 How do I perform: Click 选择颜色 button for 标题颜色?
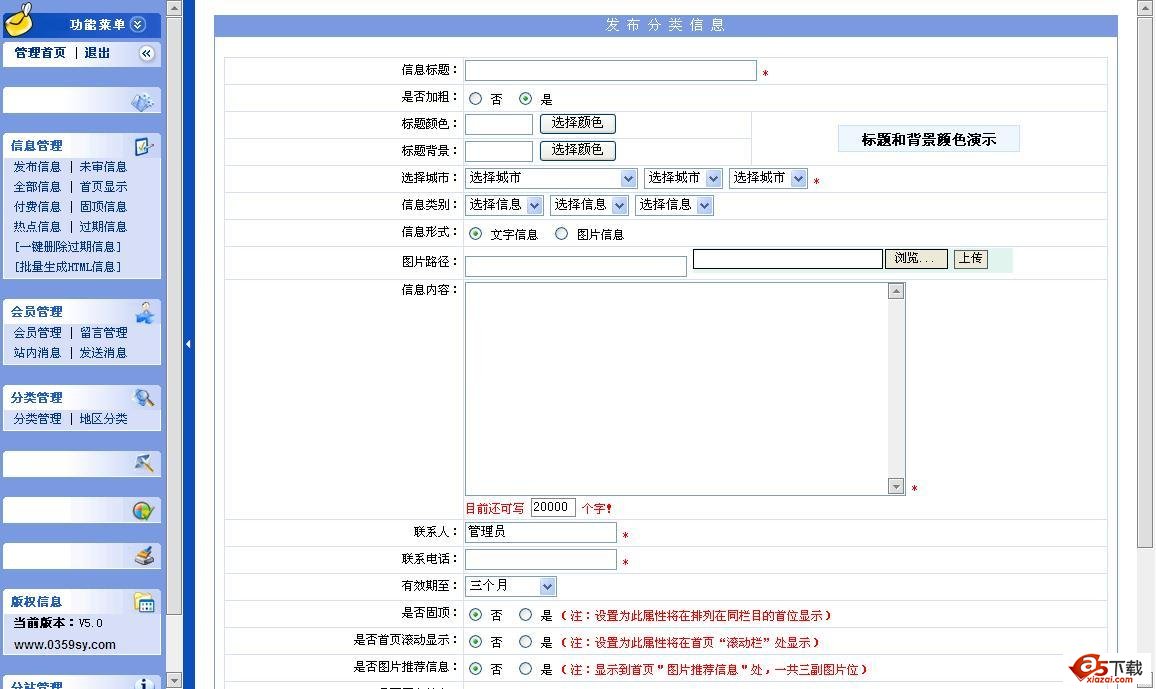(577, 124)
